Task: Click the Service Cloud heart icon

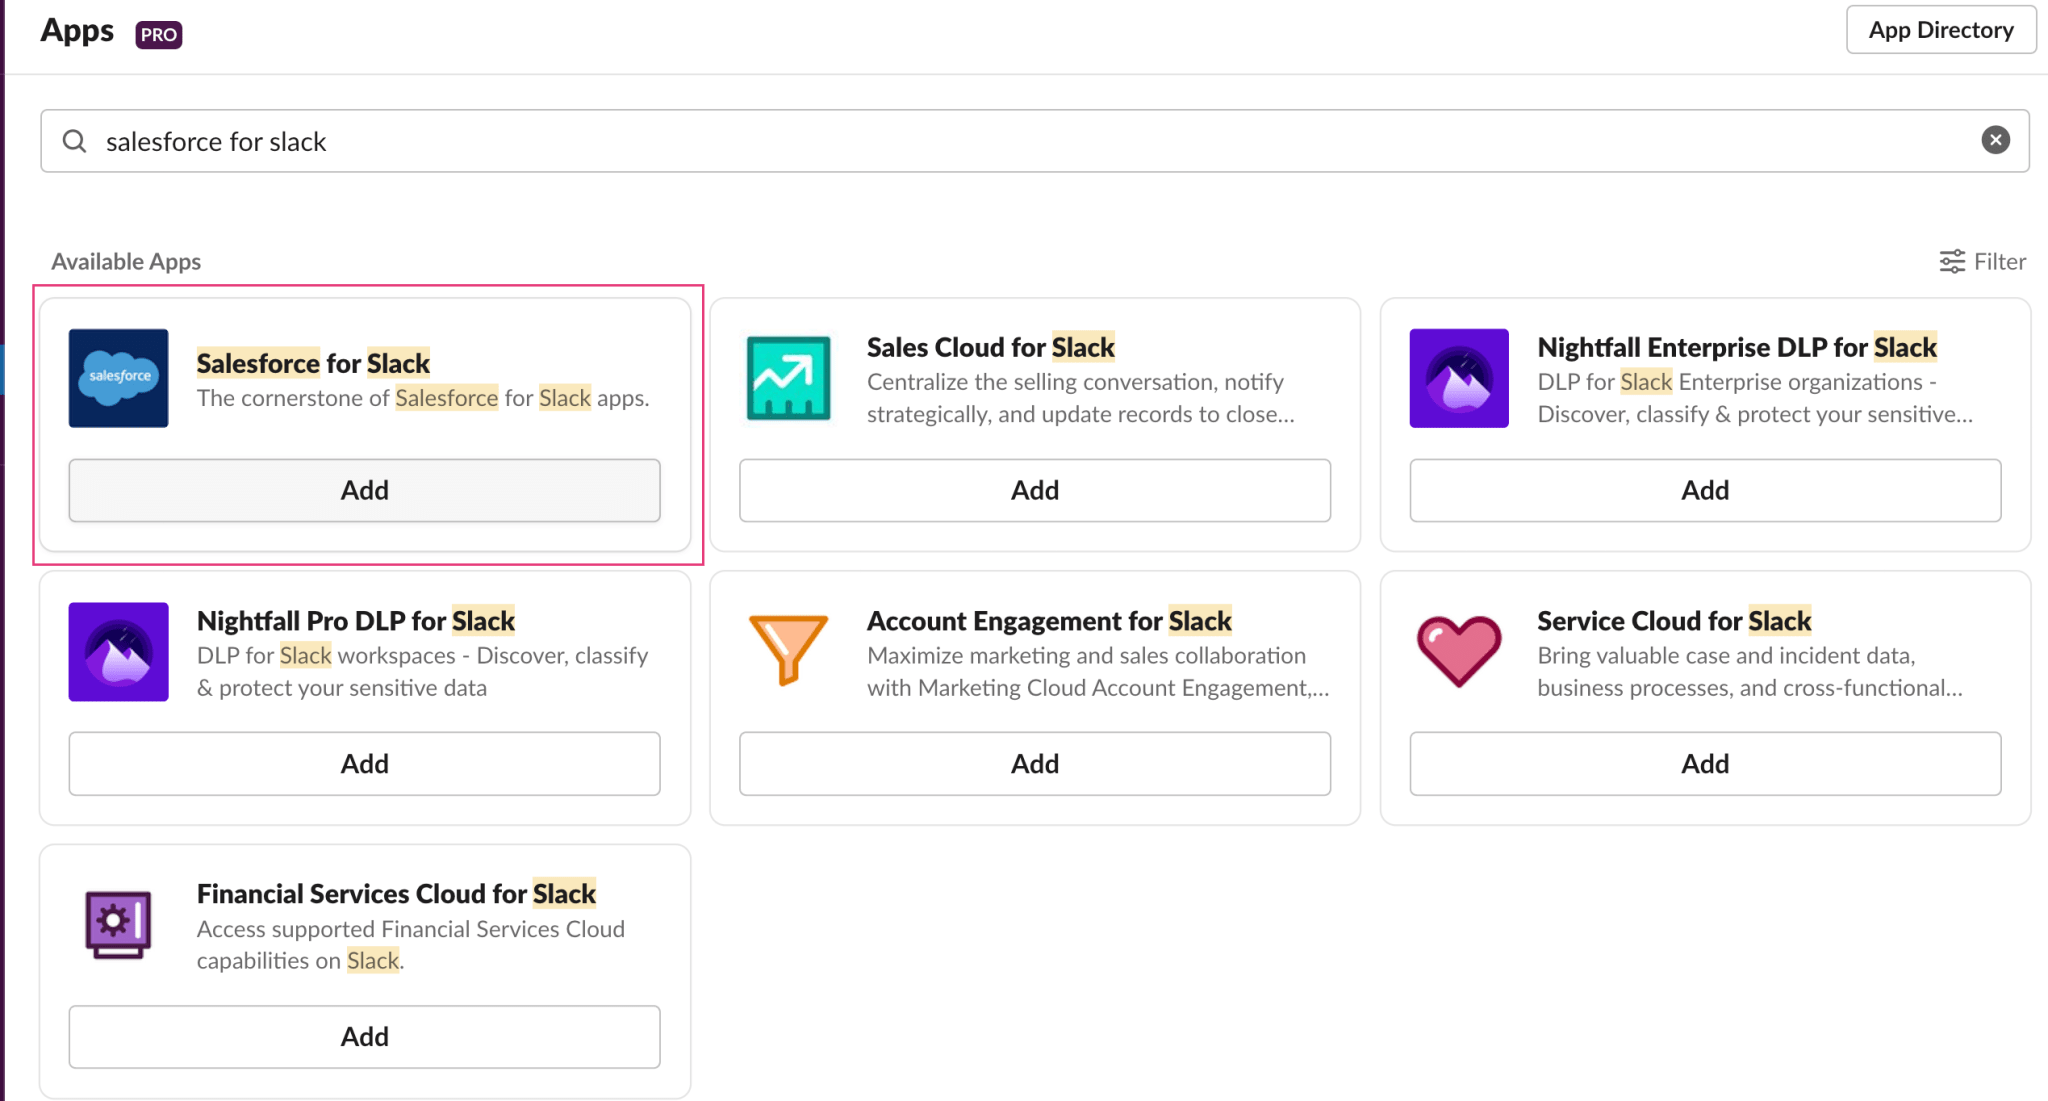Action: click(x=1458, y=652)
